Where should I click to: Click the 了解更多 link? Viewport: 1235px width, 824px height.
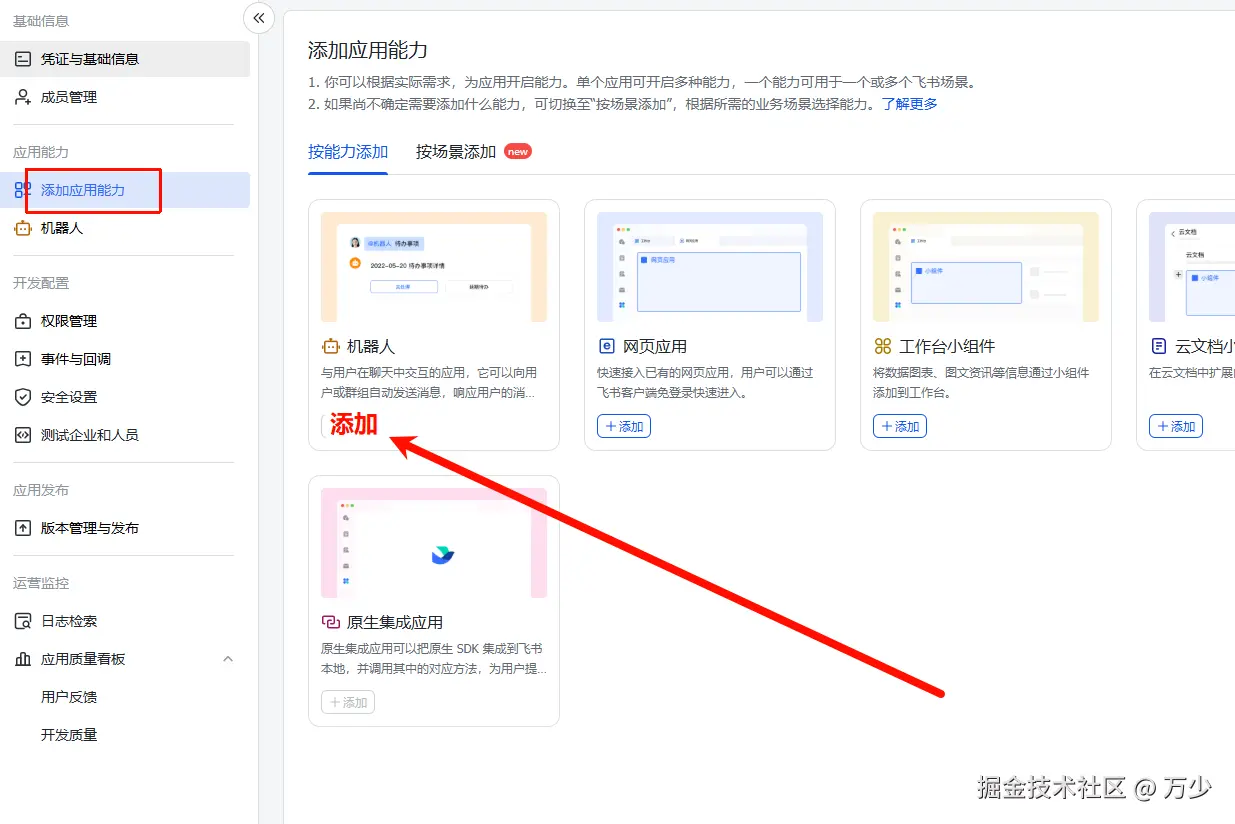pos(909,104)
